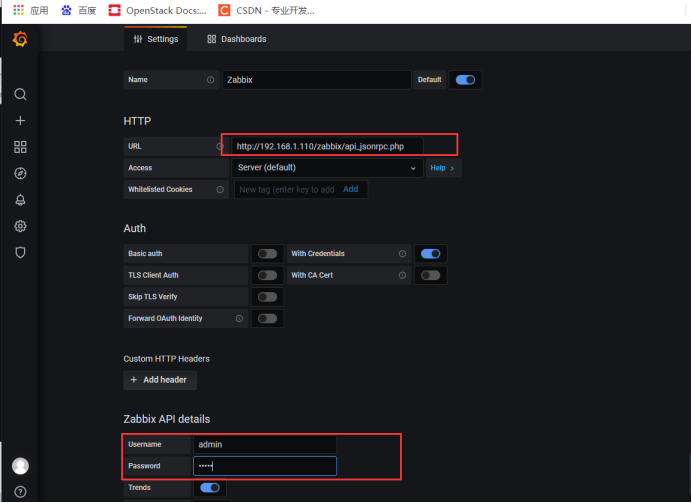Image resolution: width=692 pixels, height=503 pixels.
Task: Click the Custom HTTP Headers label
Action: 166,359
